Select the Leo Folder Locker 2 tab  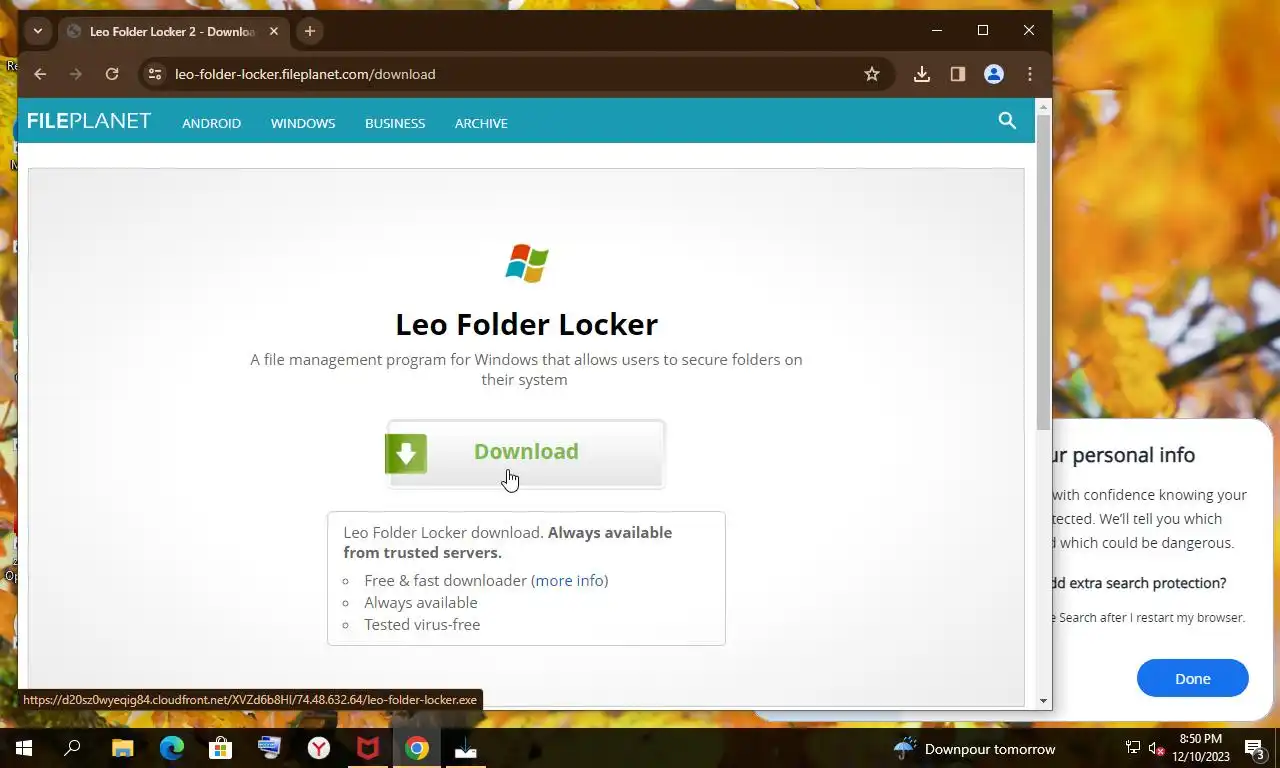click(172, 31)
